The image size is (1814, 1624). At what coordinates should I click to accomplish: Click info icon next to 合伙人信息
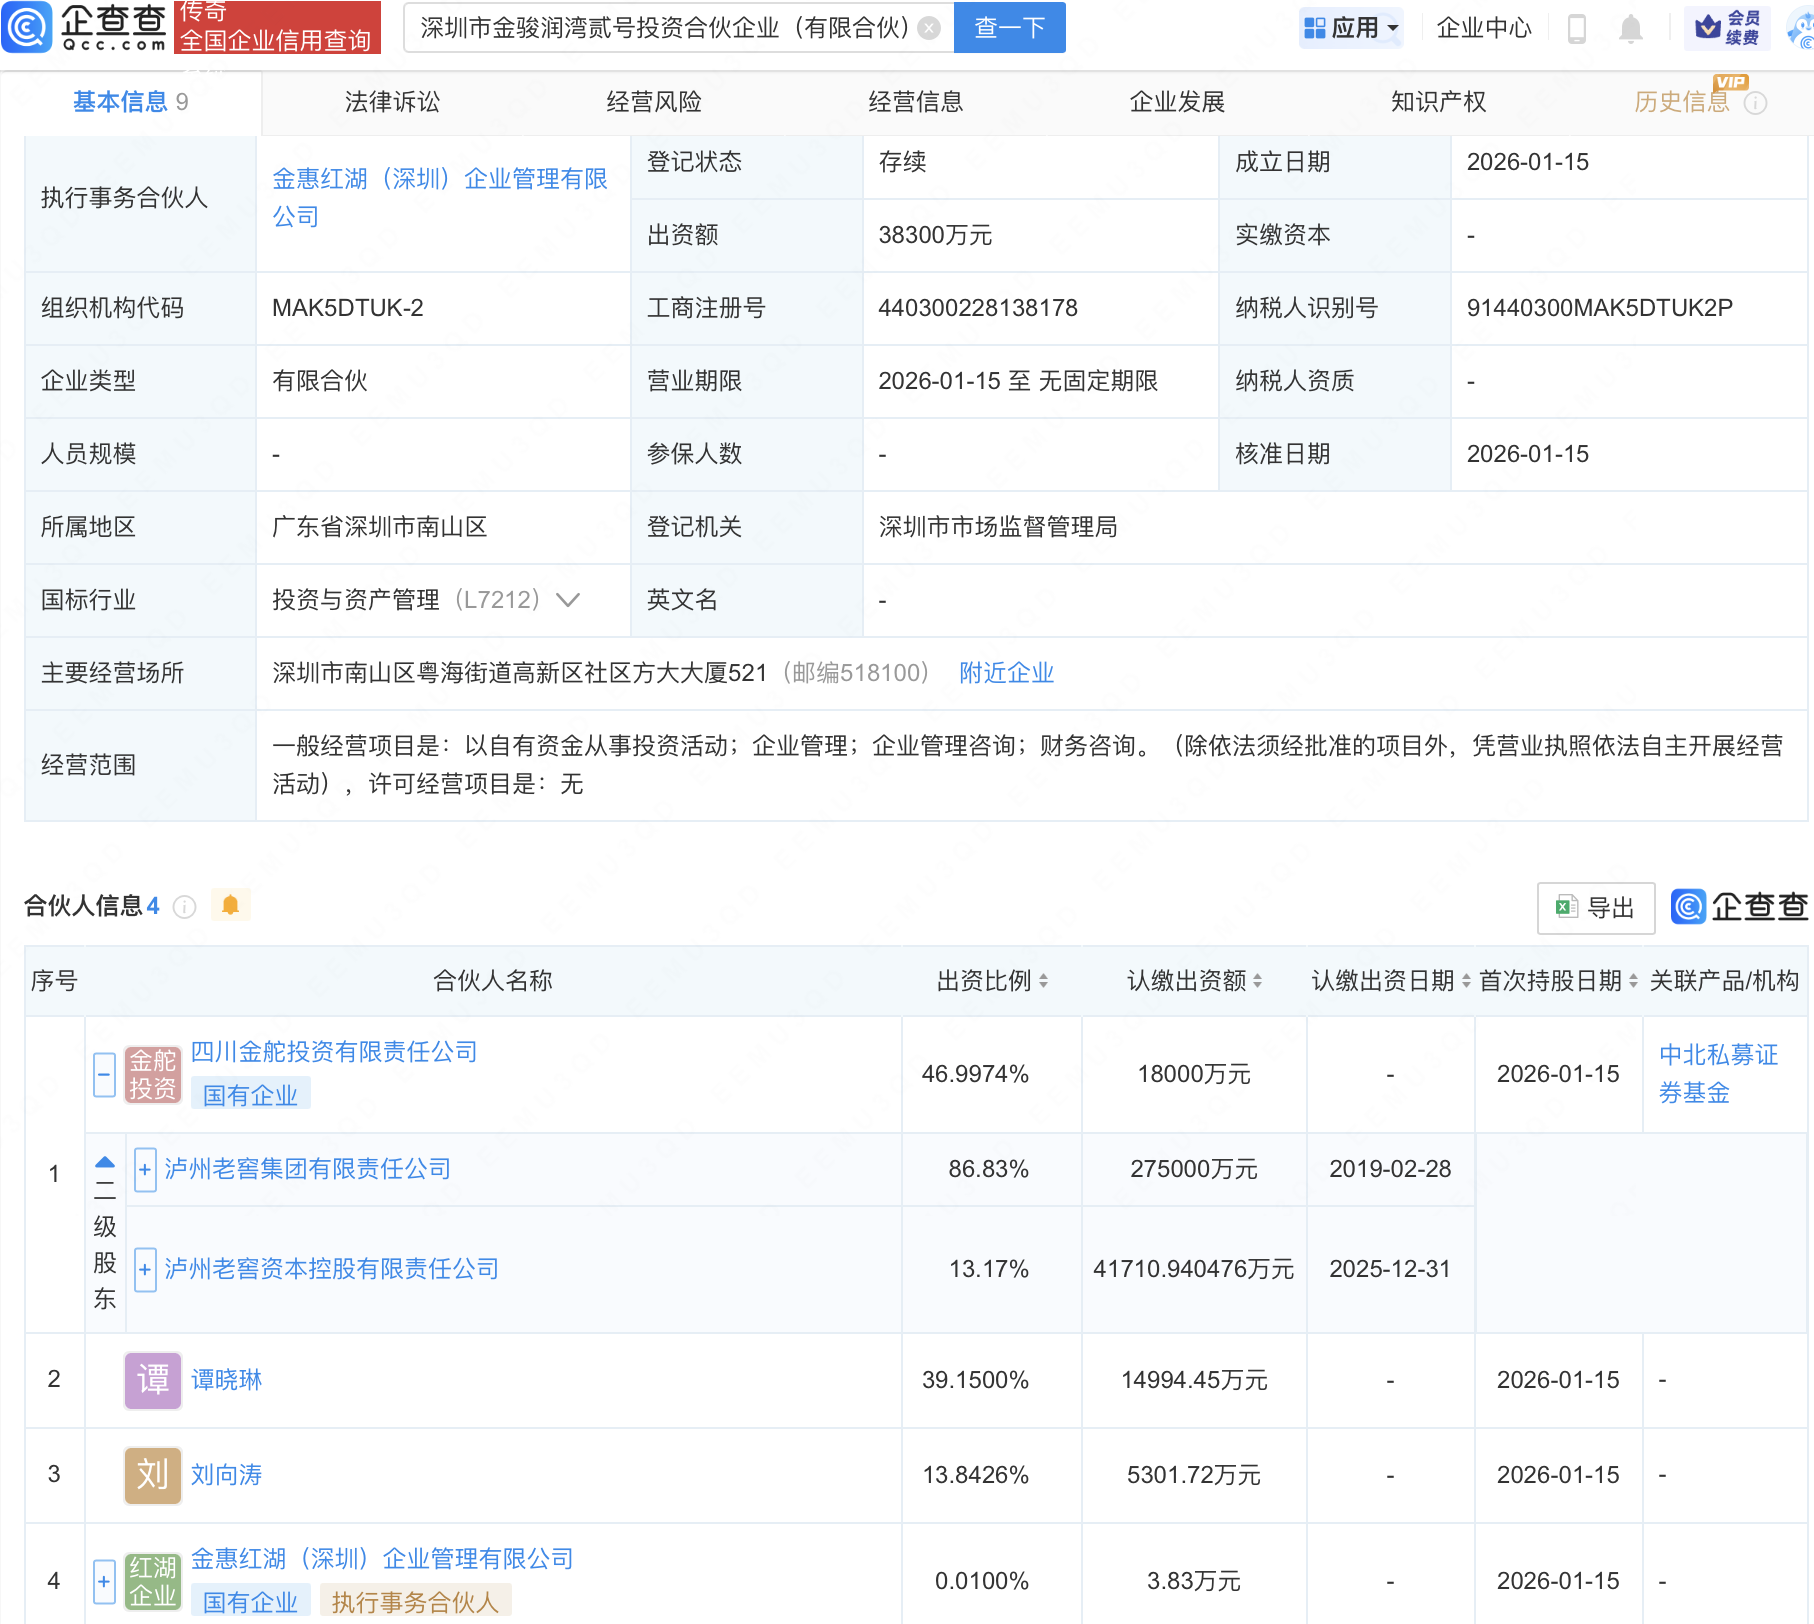tap(184, 906)
